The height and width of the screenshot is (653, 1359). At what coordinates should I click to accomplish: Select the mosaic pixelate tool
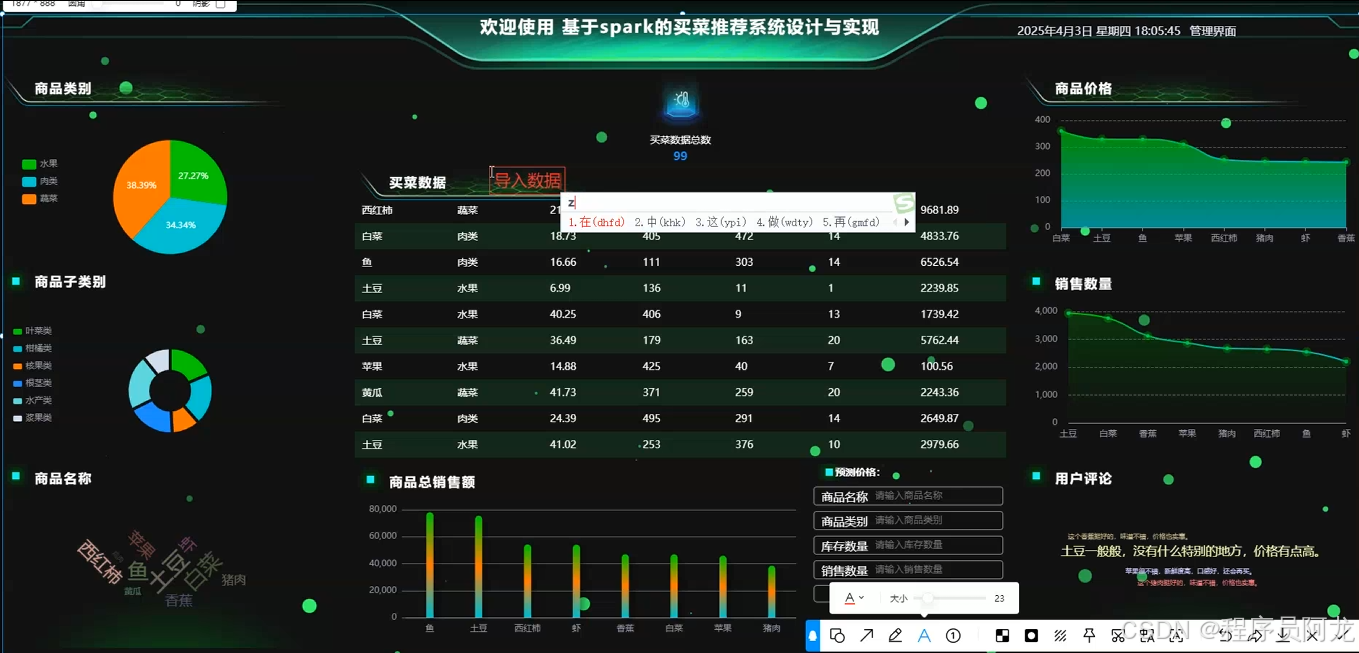click(1002, 635)
